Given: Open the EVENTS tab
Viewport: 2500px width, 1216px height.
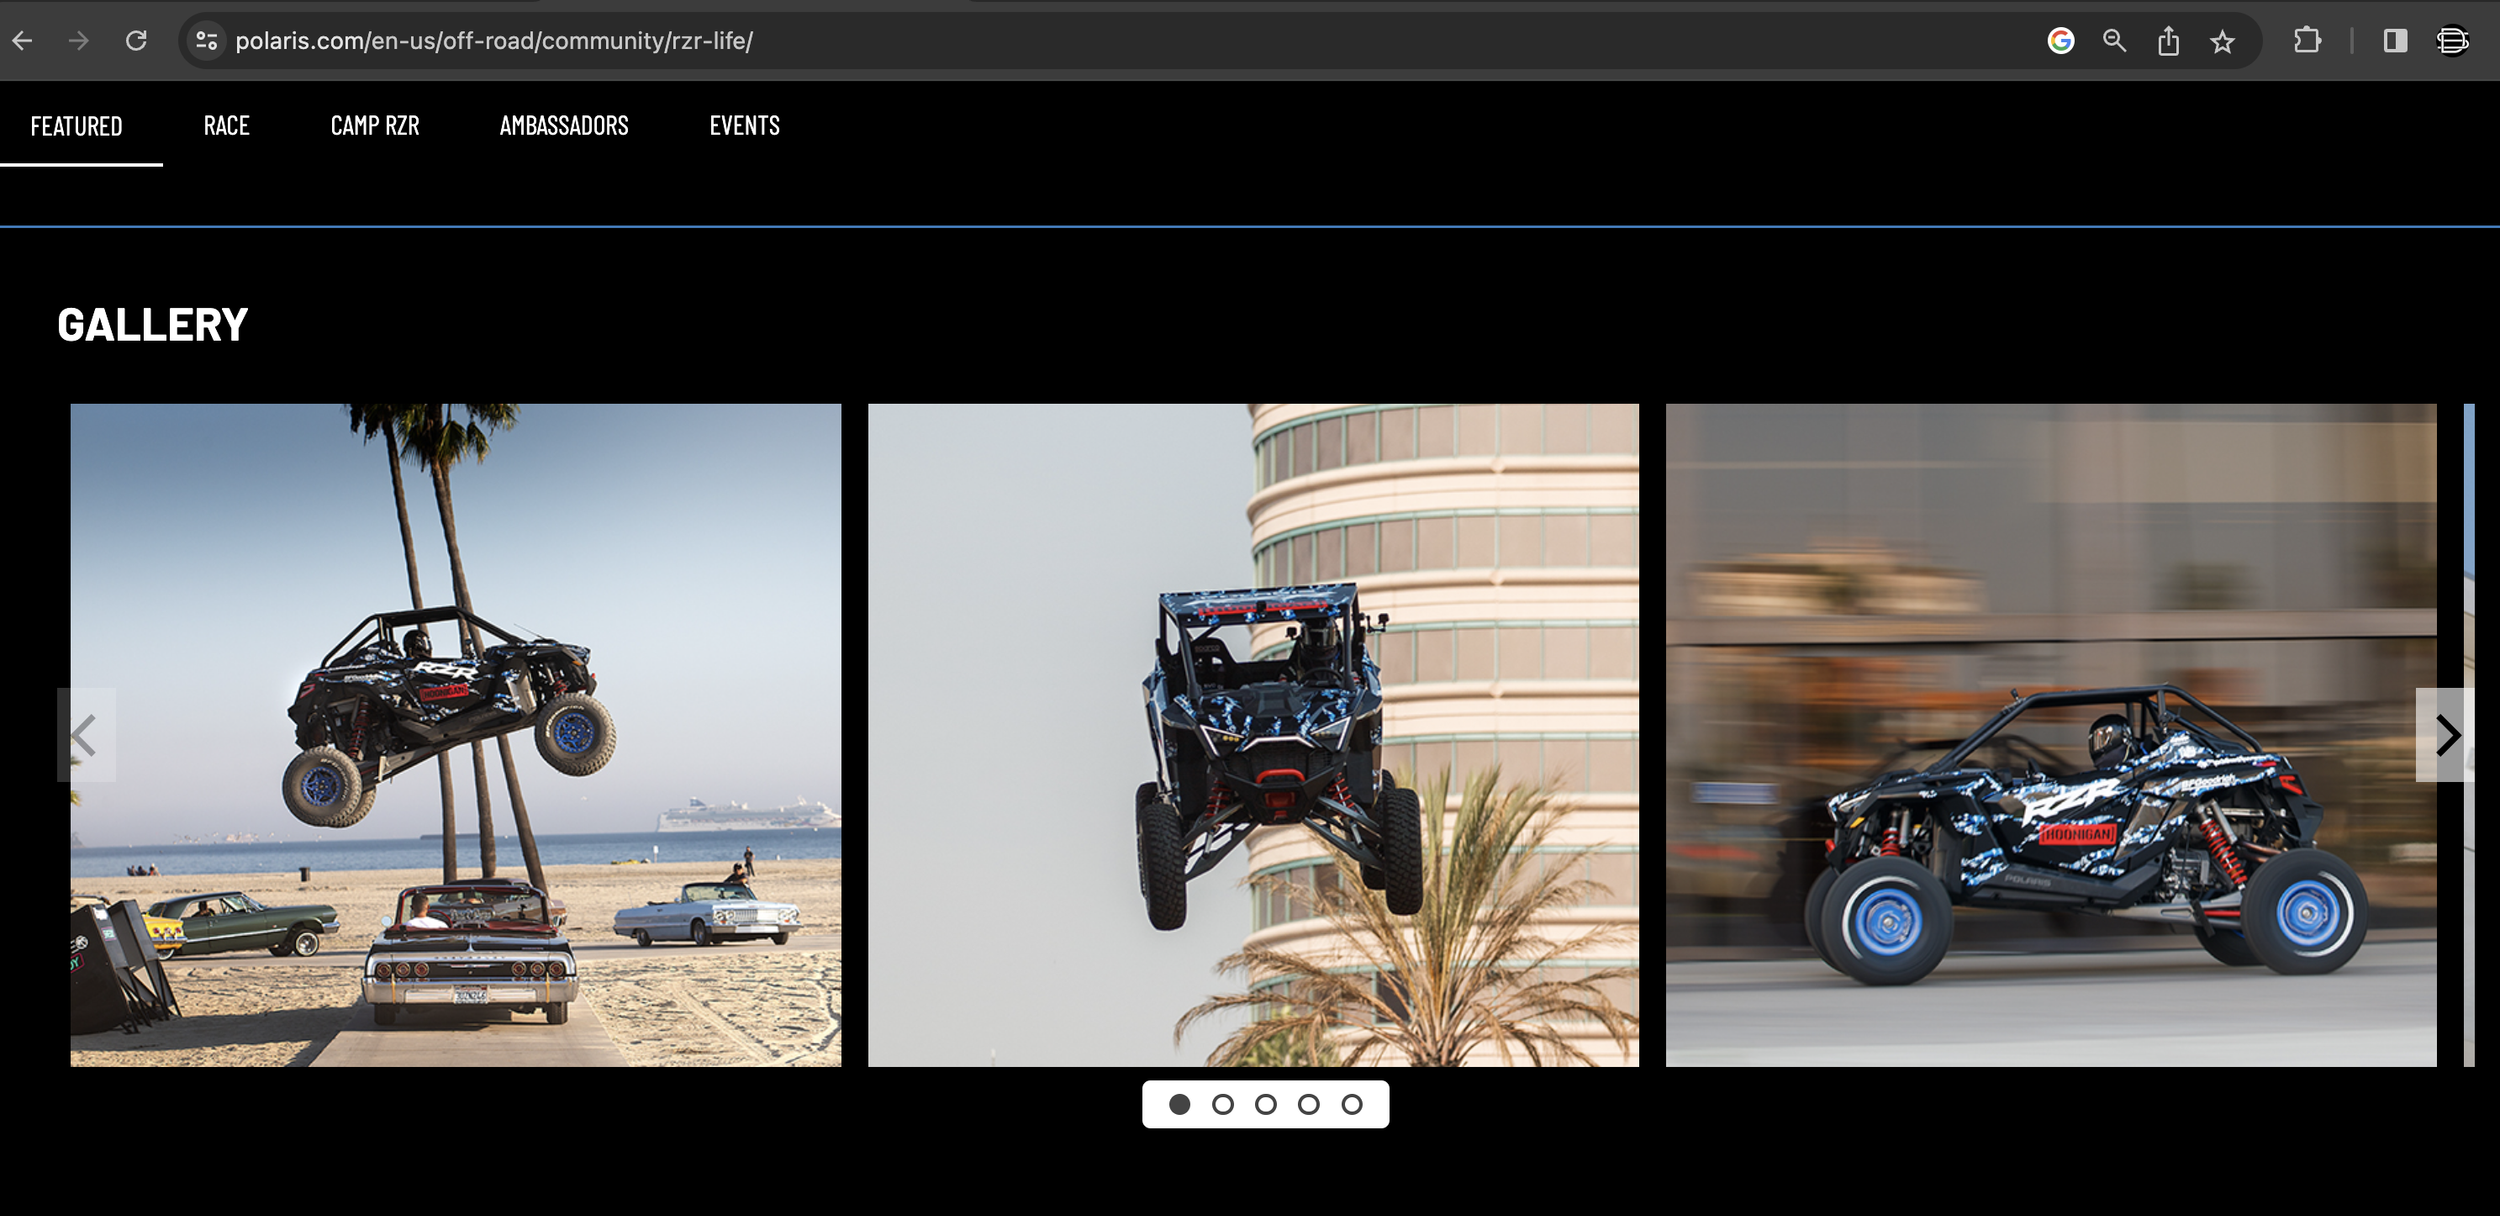Looking at the screenshot, I should coord(744,126).
